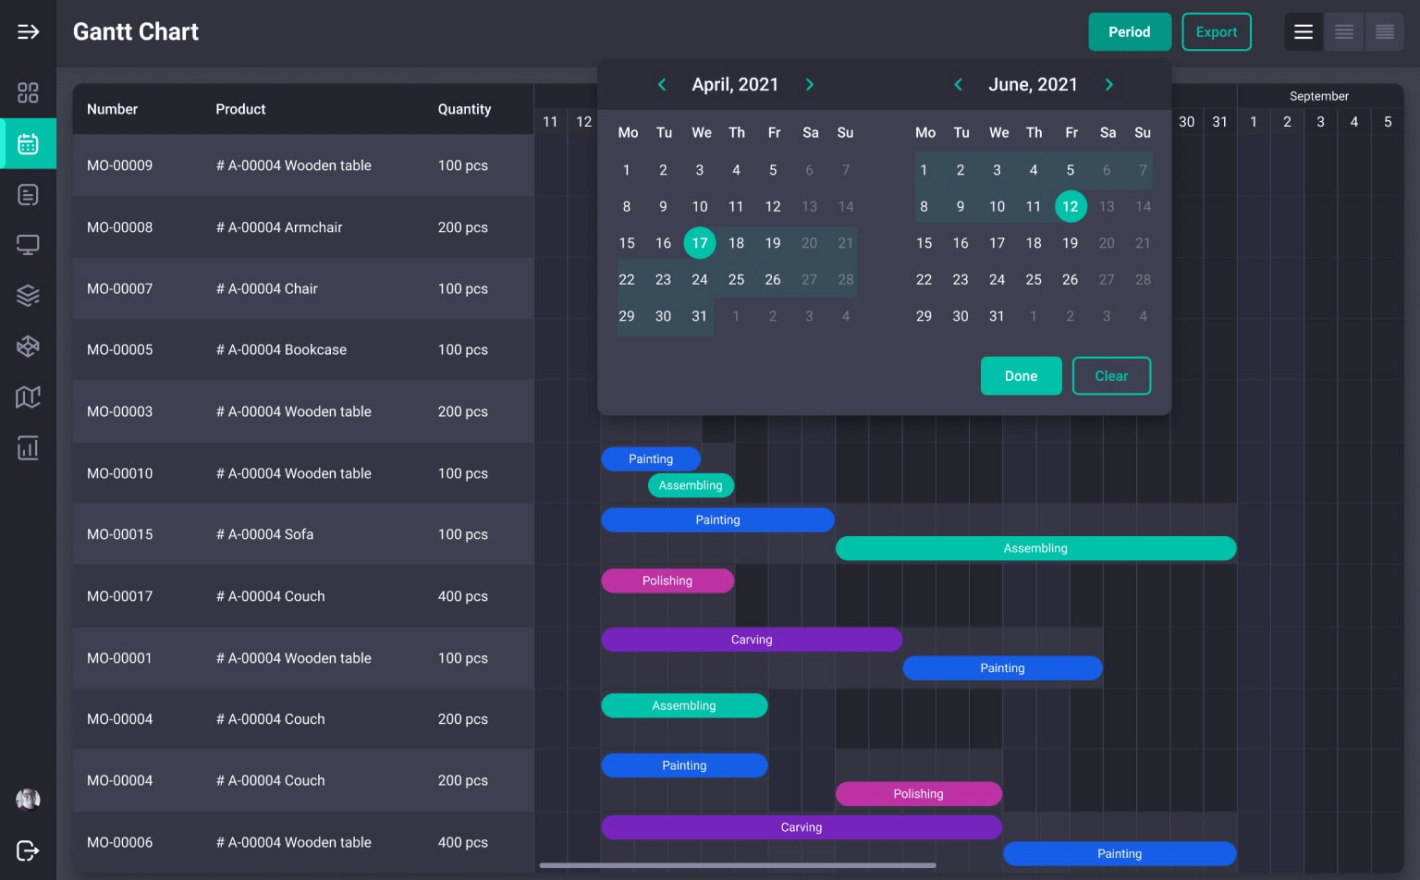
Task: Click the Period button
Action: click(1129, 32)
